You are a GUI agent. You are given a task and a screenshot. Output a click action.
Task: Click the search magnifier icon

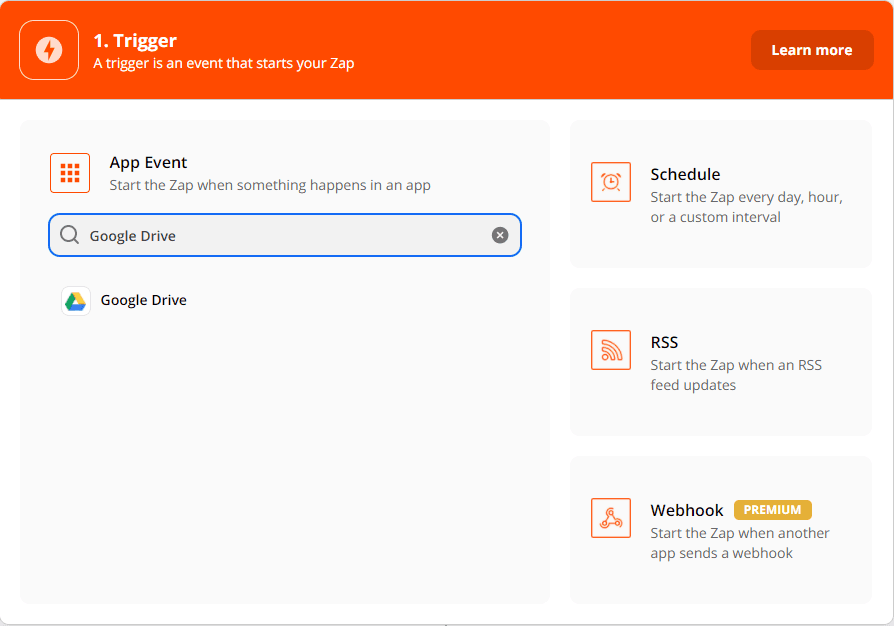click(69, 234)
